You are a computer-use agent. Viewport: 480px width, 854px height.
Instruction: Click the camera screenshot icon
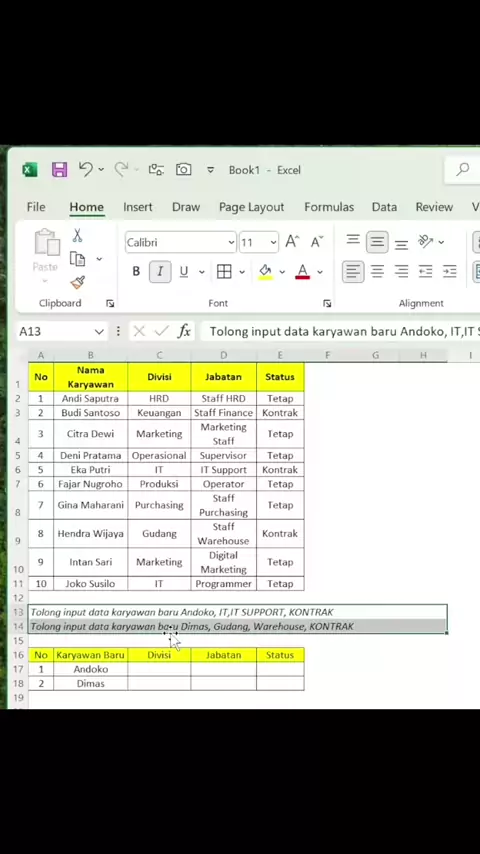[184, 170]
